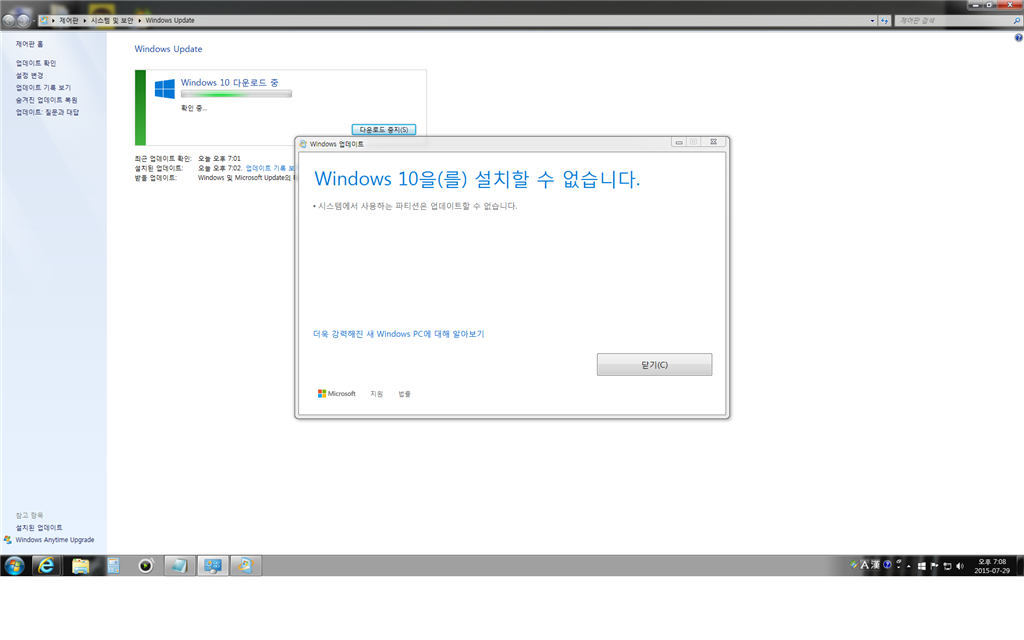This screenshot has width=1024, height=640.
Task: Open the 더욱 강력해진 새 Windows PC link
Action: pyautogui.click(x=398, y=334)
